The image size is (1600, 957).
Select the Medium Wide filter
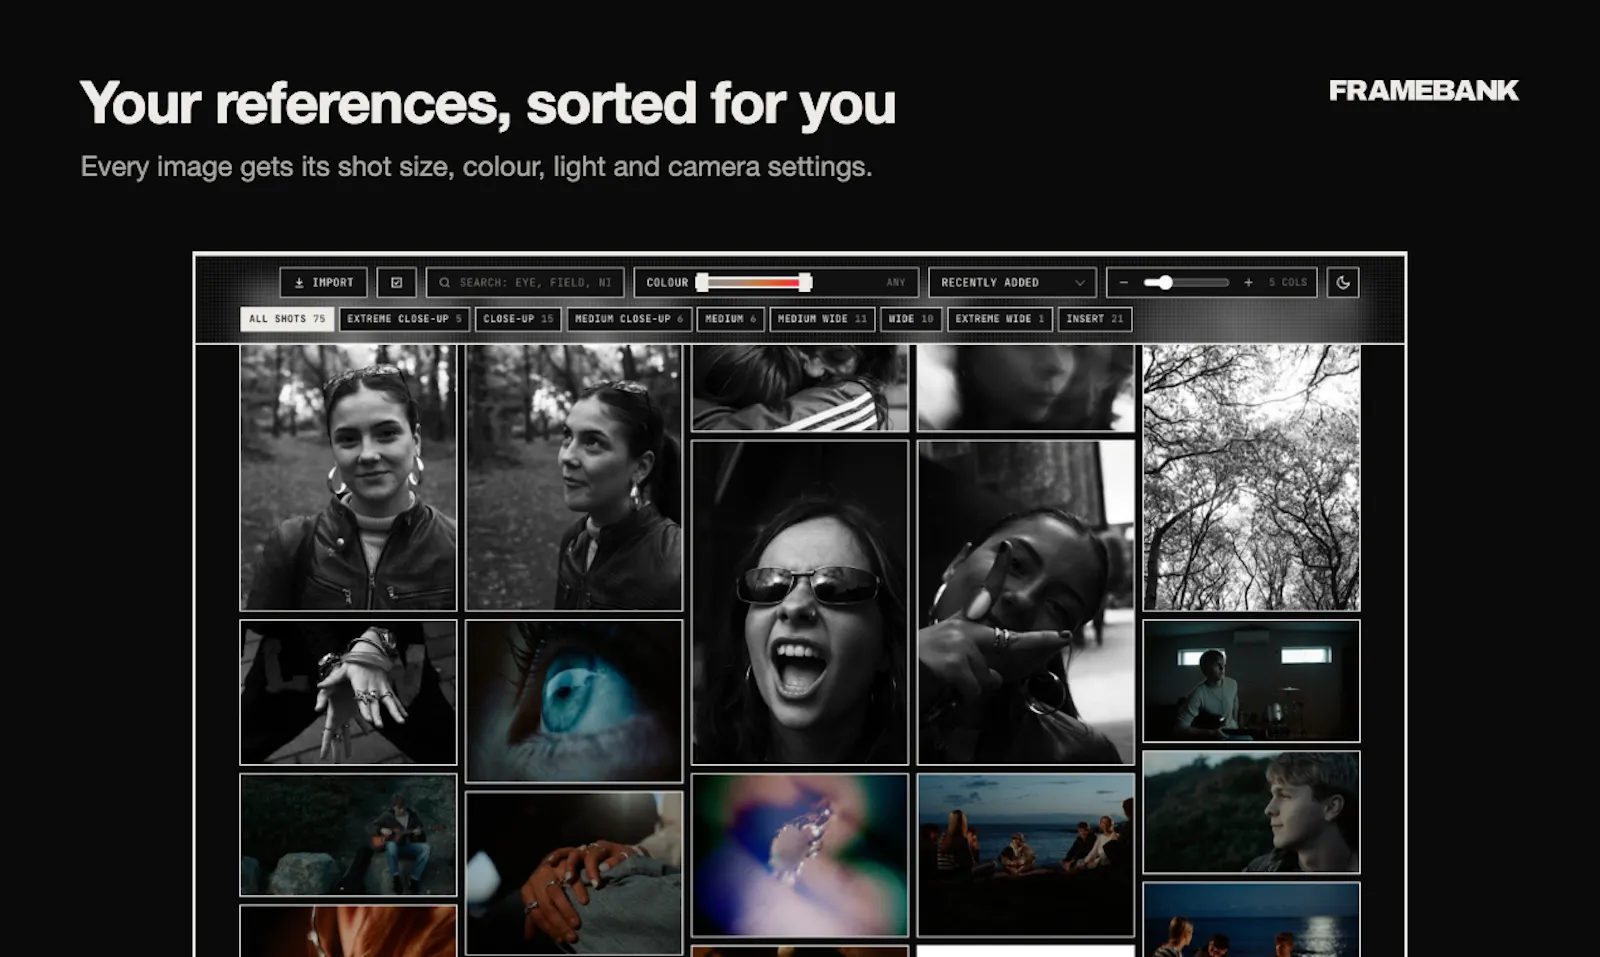click(x=822, y=319)
